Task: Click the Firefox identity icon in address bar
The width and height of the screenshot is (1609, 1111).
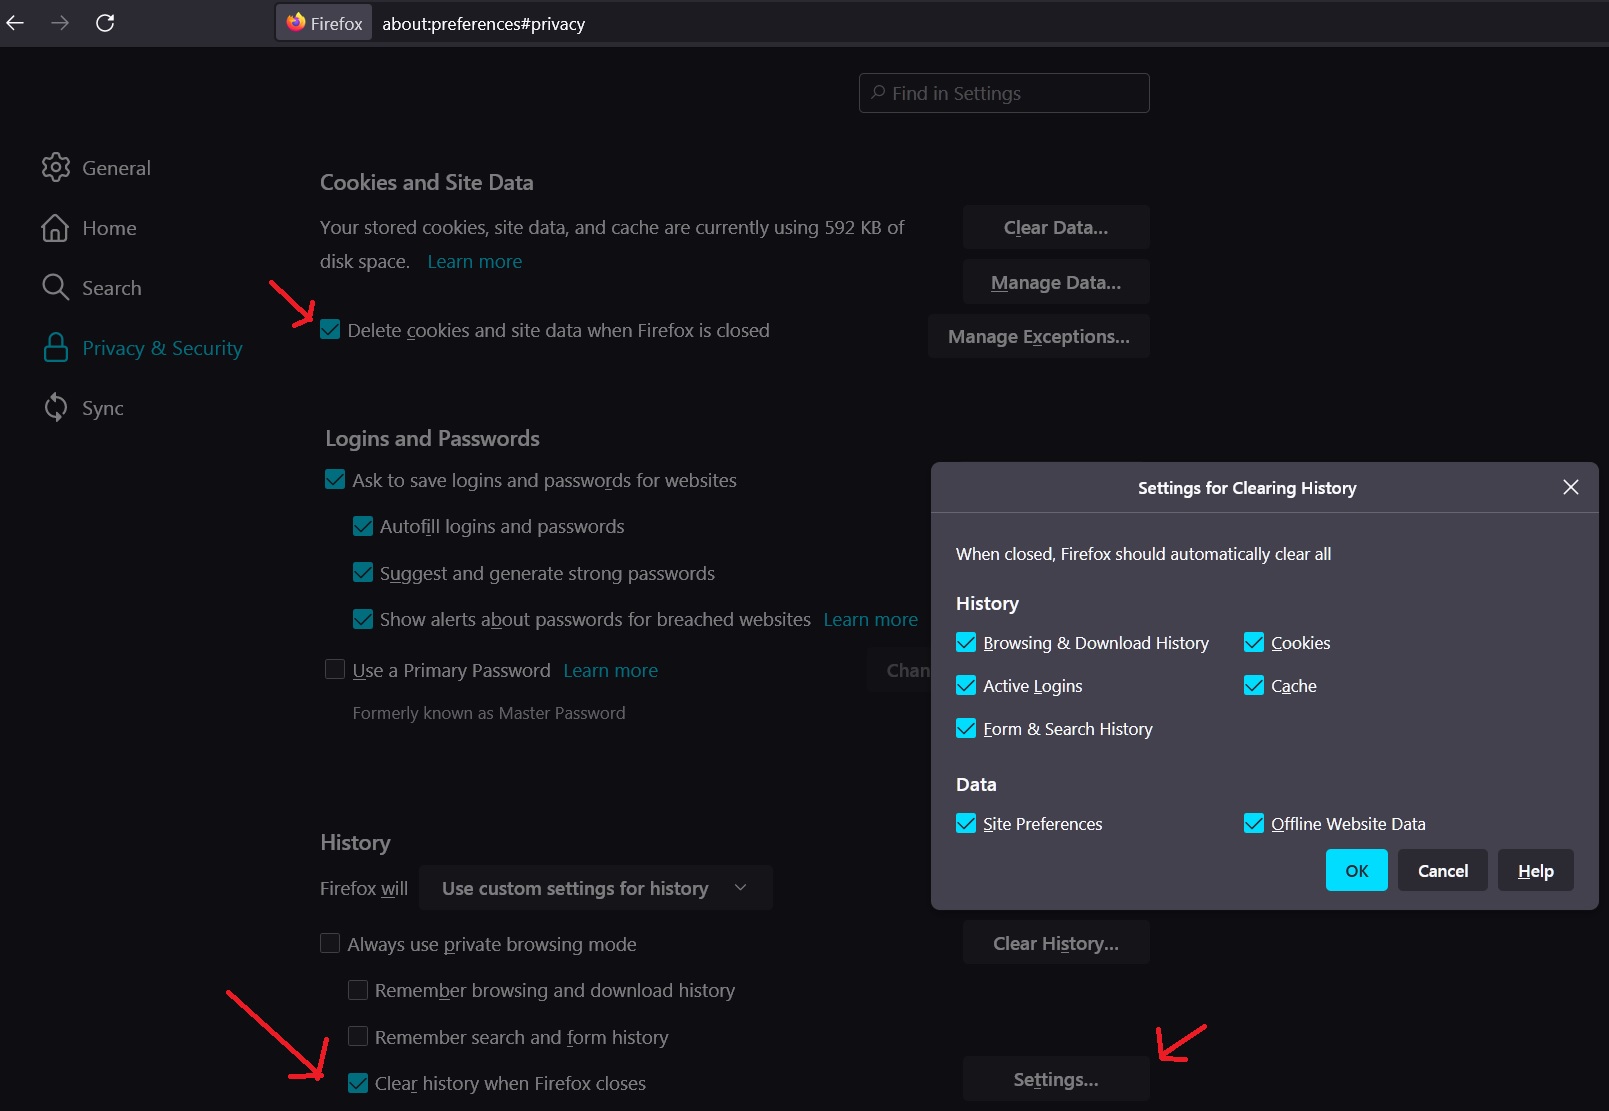Action: click(x=324, y=23)
